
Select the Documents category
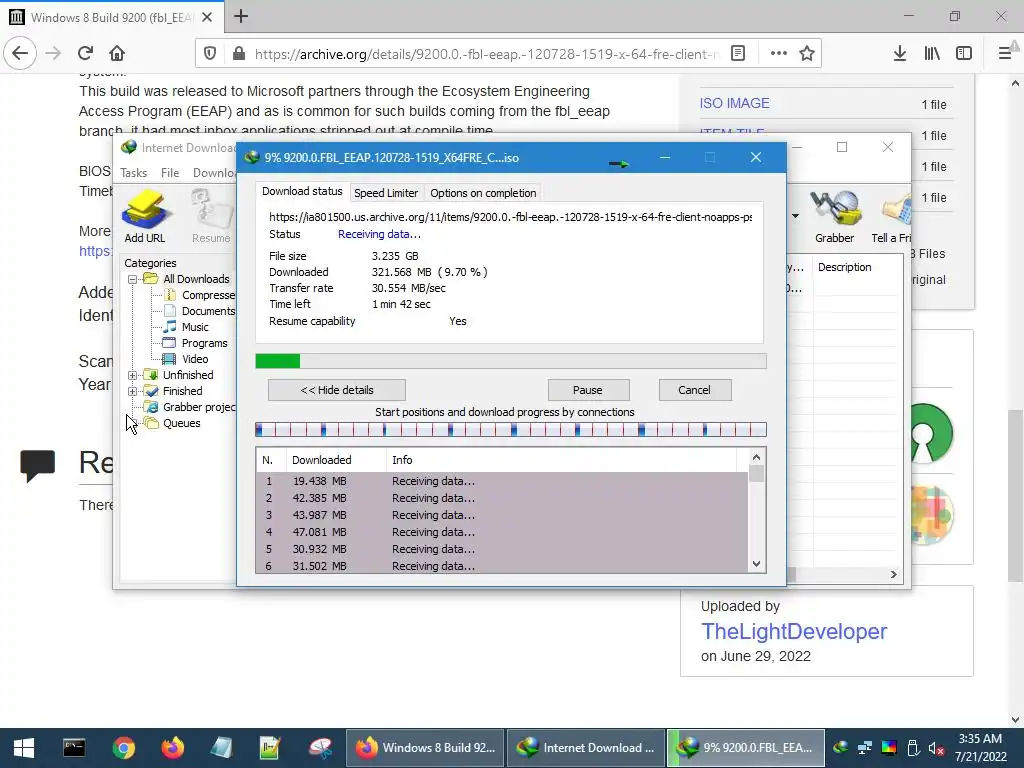tap(208, 312)
